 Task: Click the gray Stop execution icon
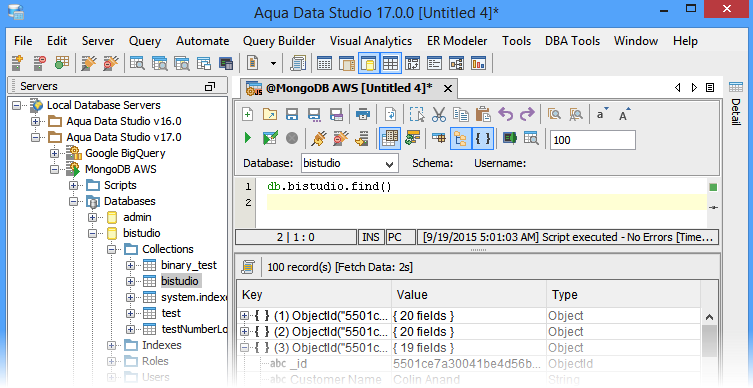(292, 138)
